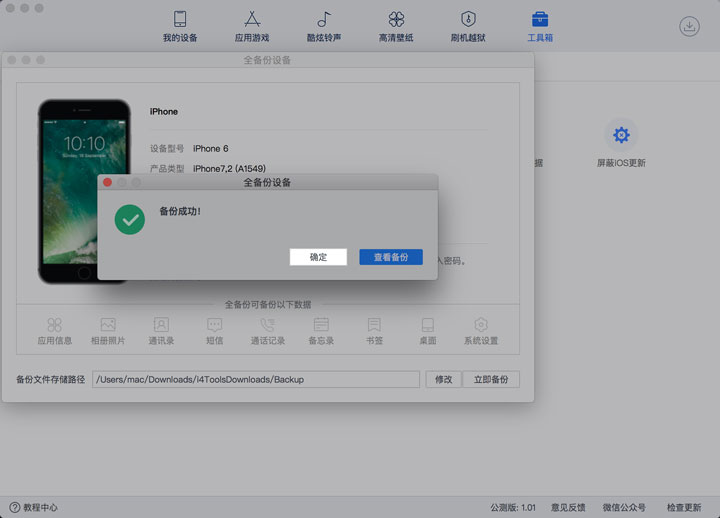Open 酷炫铃声 ringtones icon
This screenshot has height=518, width=720.
[x=323, y=20]
